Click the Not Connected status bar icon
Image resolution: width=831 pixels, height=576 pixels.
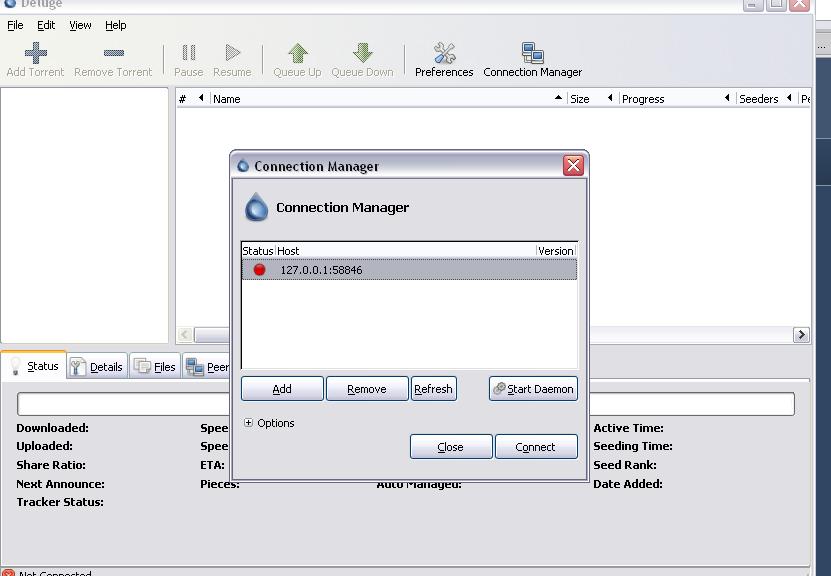click(x=8, y=572)
